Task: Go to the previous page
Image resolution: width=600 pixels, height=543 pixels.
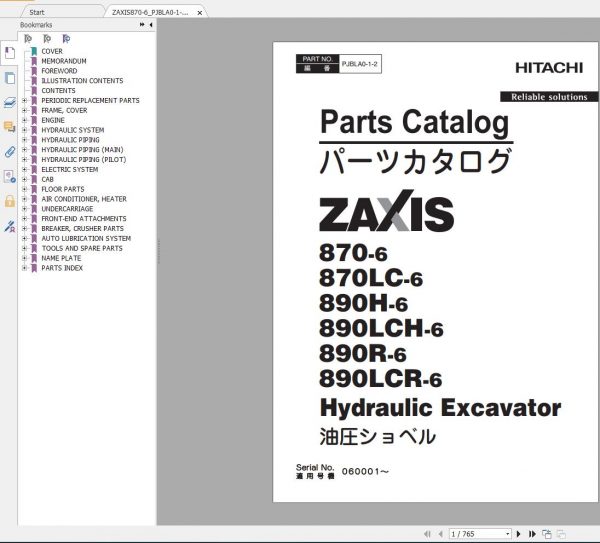Action: (440, 534)
